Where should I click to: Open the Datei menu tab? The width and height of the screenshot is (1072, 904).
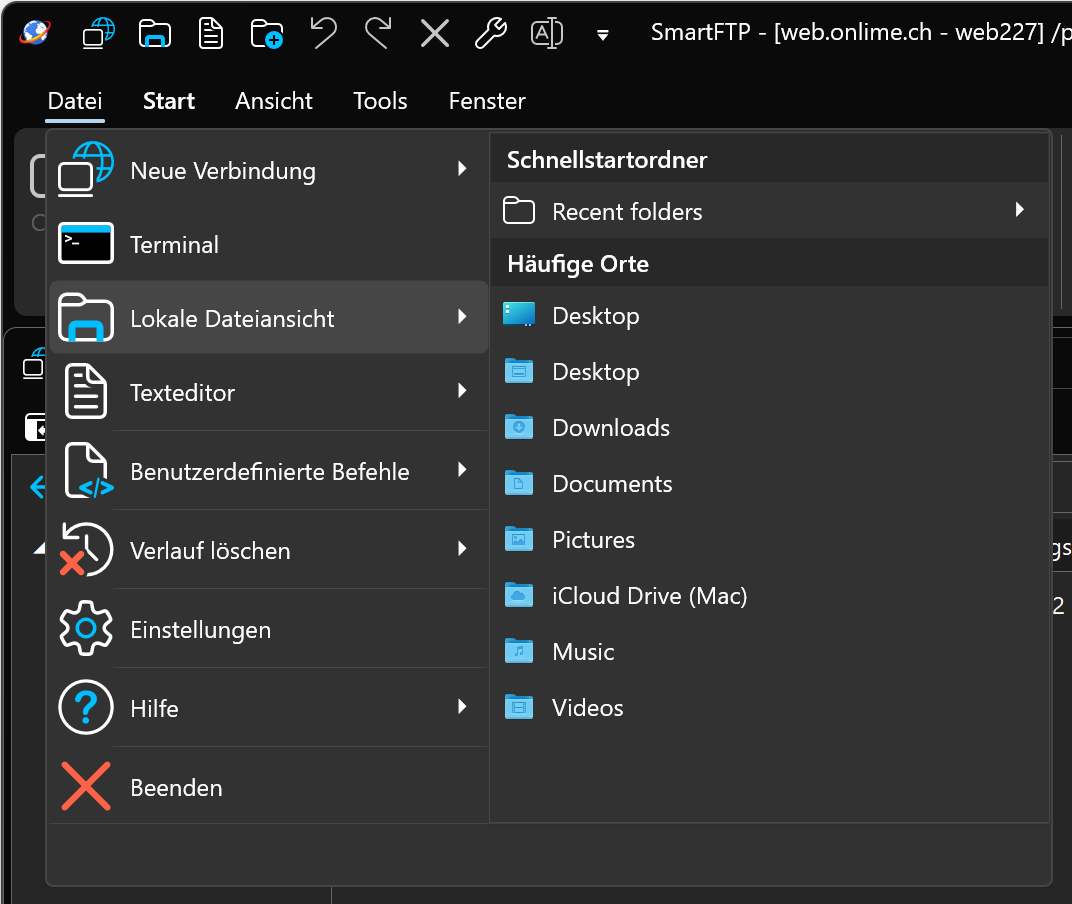[75, 101]
